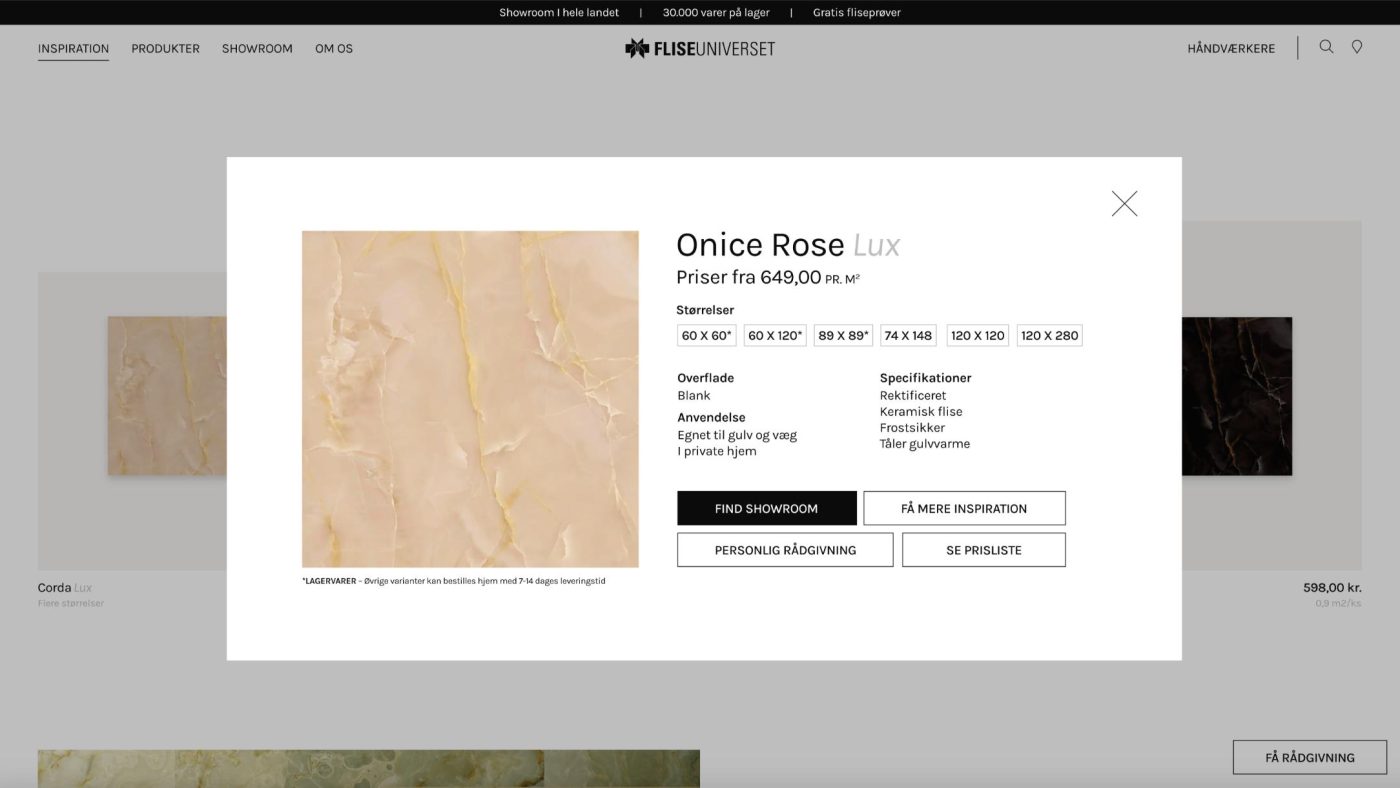Select the 120 X 120 size option
Image resolution: width=1400 pixels, height=788 pixels.
pos(977,336)
